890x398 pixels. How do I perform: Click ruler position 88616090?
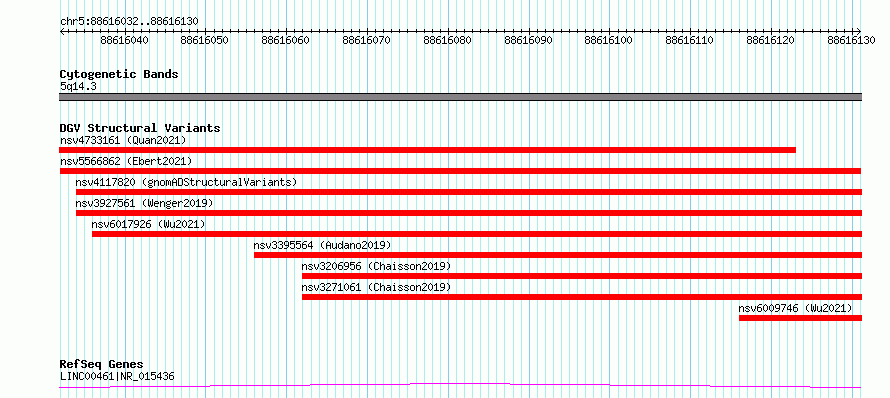pyautogui.click(x=528, y=40)
